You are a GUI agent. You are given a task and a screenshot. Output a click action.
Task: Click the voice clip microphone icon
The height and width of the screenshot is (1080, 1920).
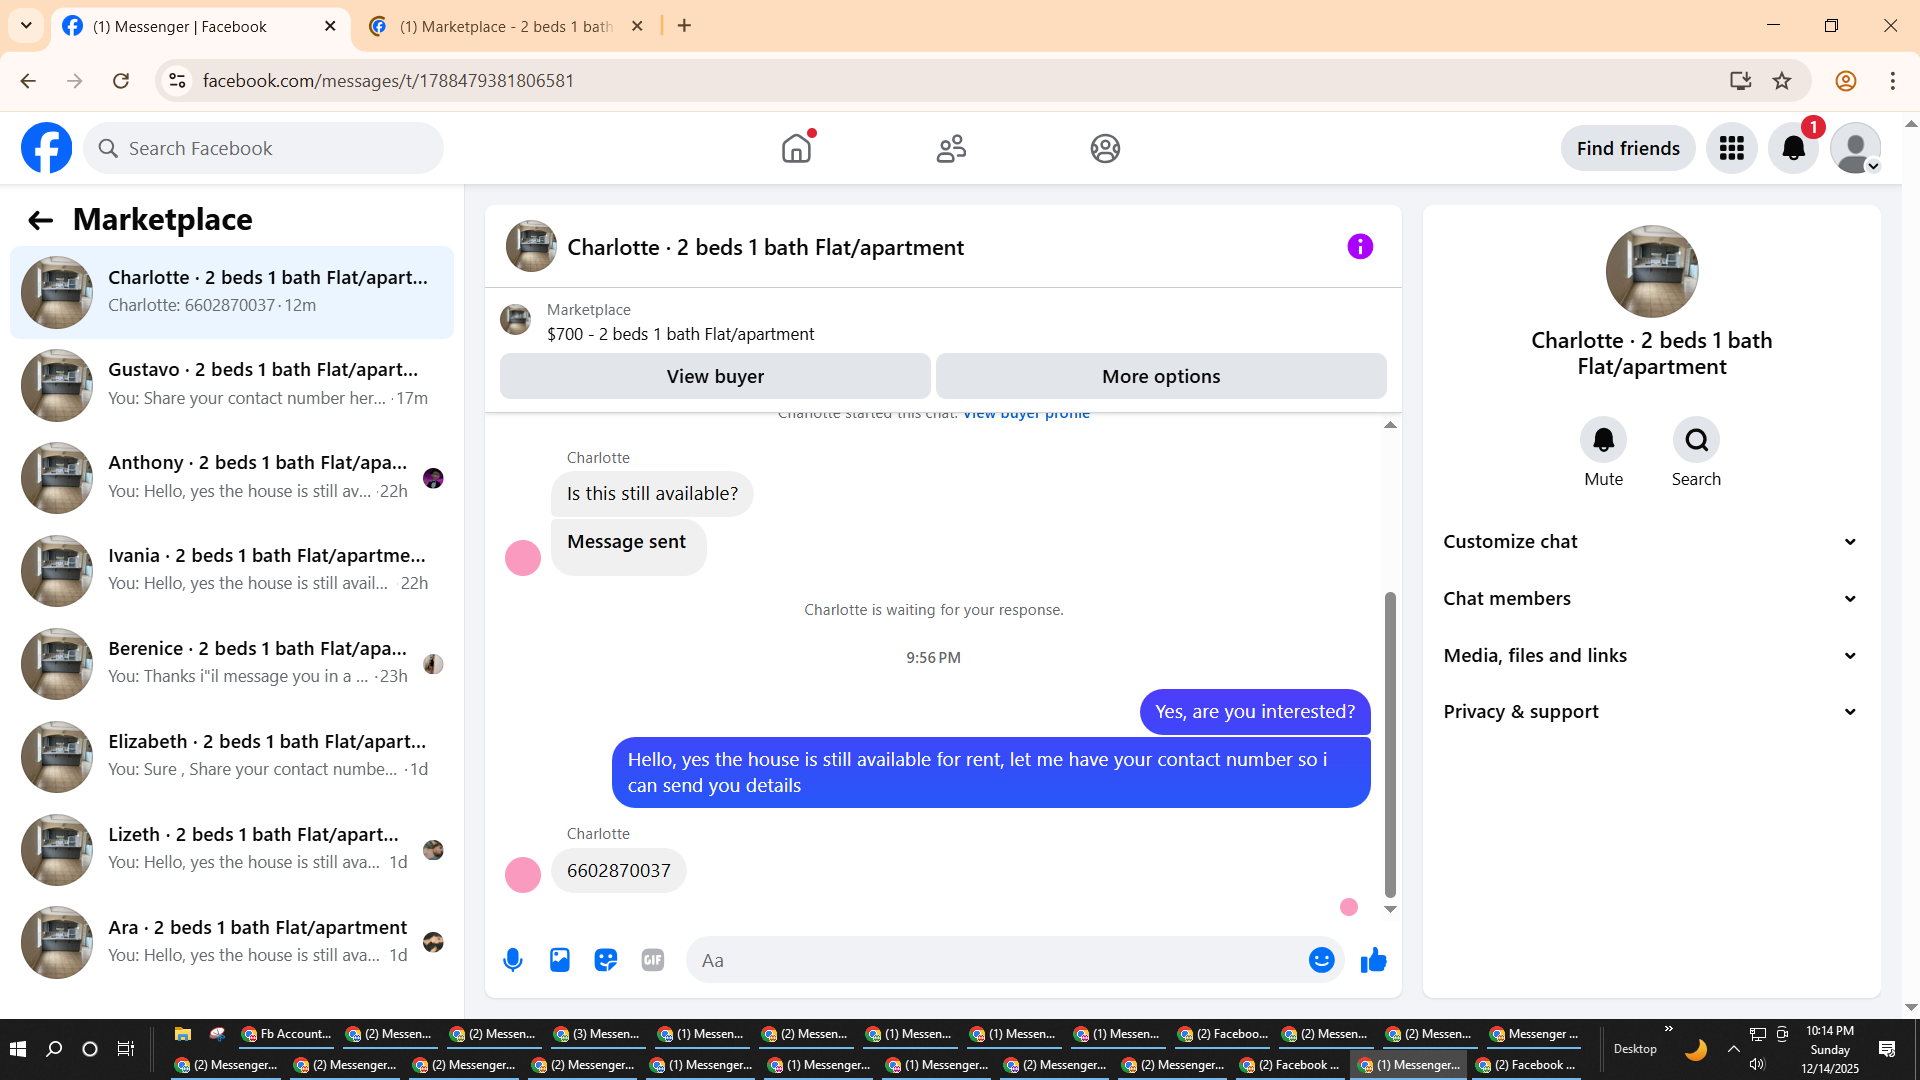513,960
